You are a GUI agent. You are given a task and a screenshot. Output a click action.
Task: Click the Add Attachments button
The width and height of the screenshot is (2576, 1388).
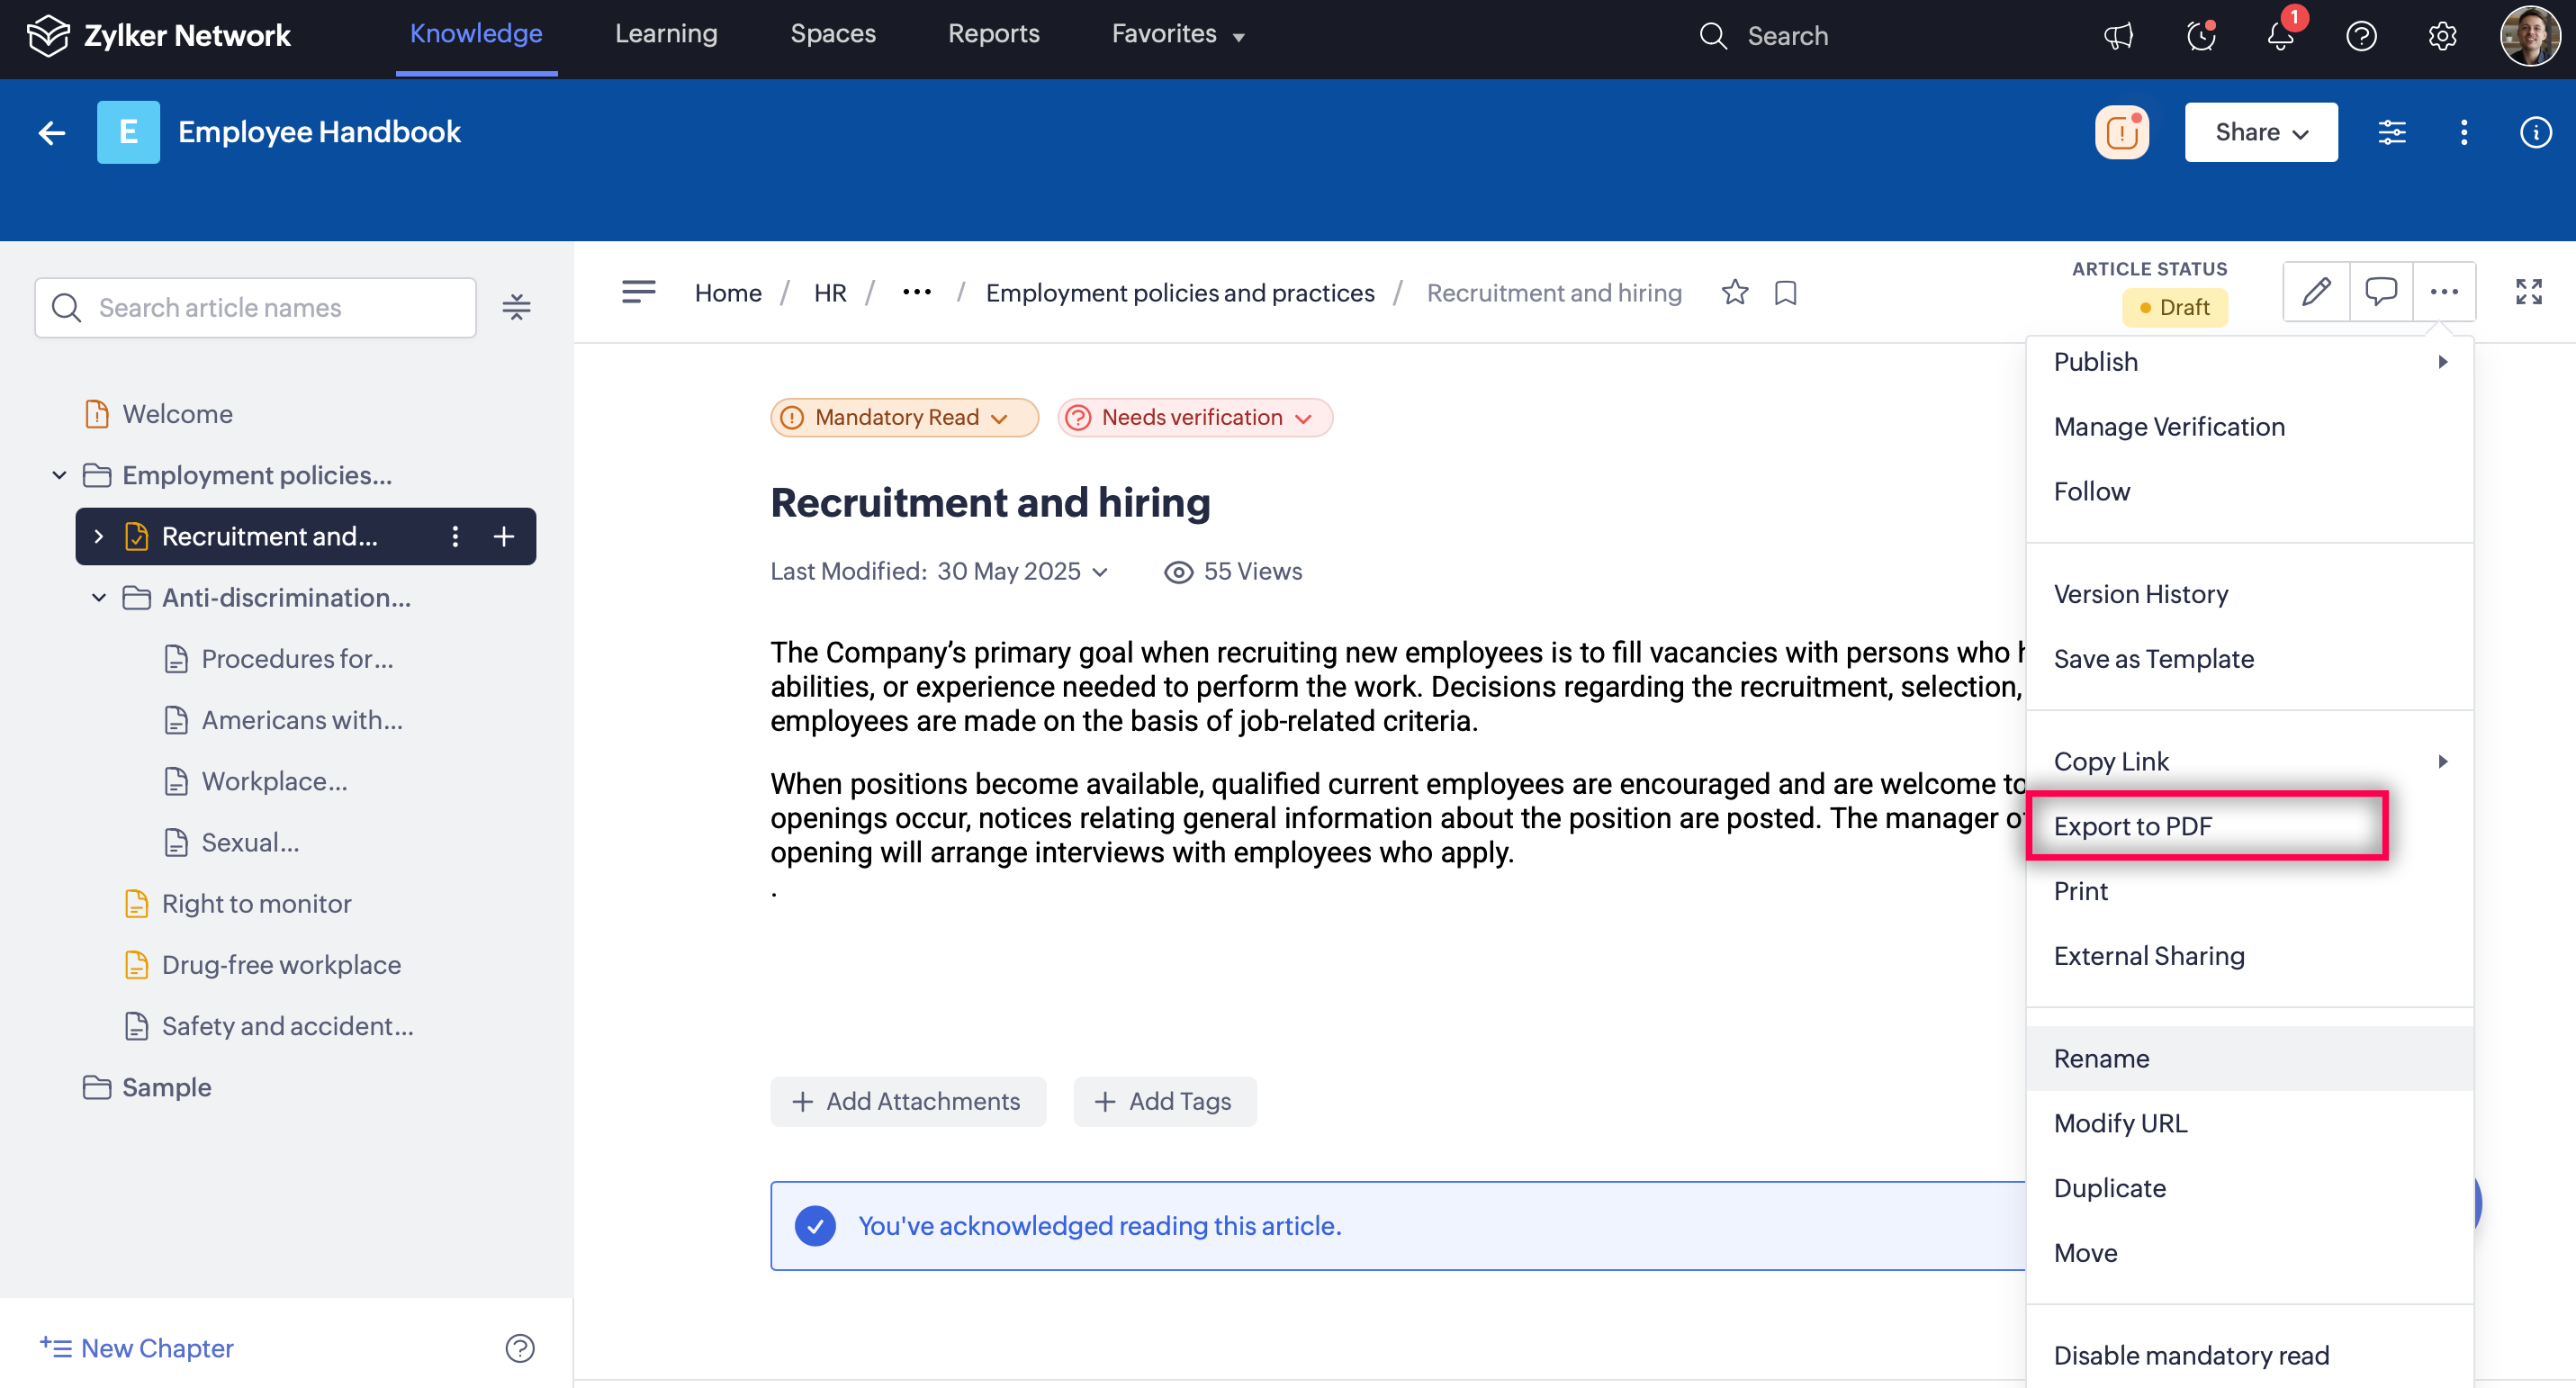point(907,1101)
